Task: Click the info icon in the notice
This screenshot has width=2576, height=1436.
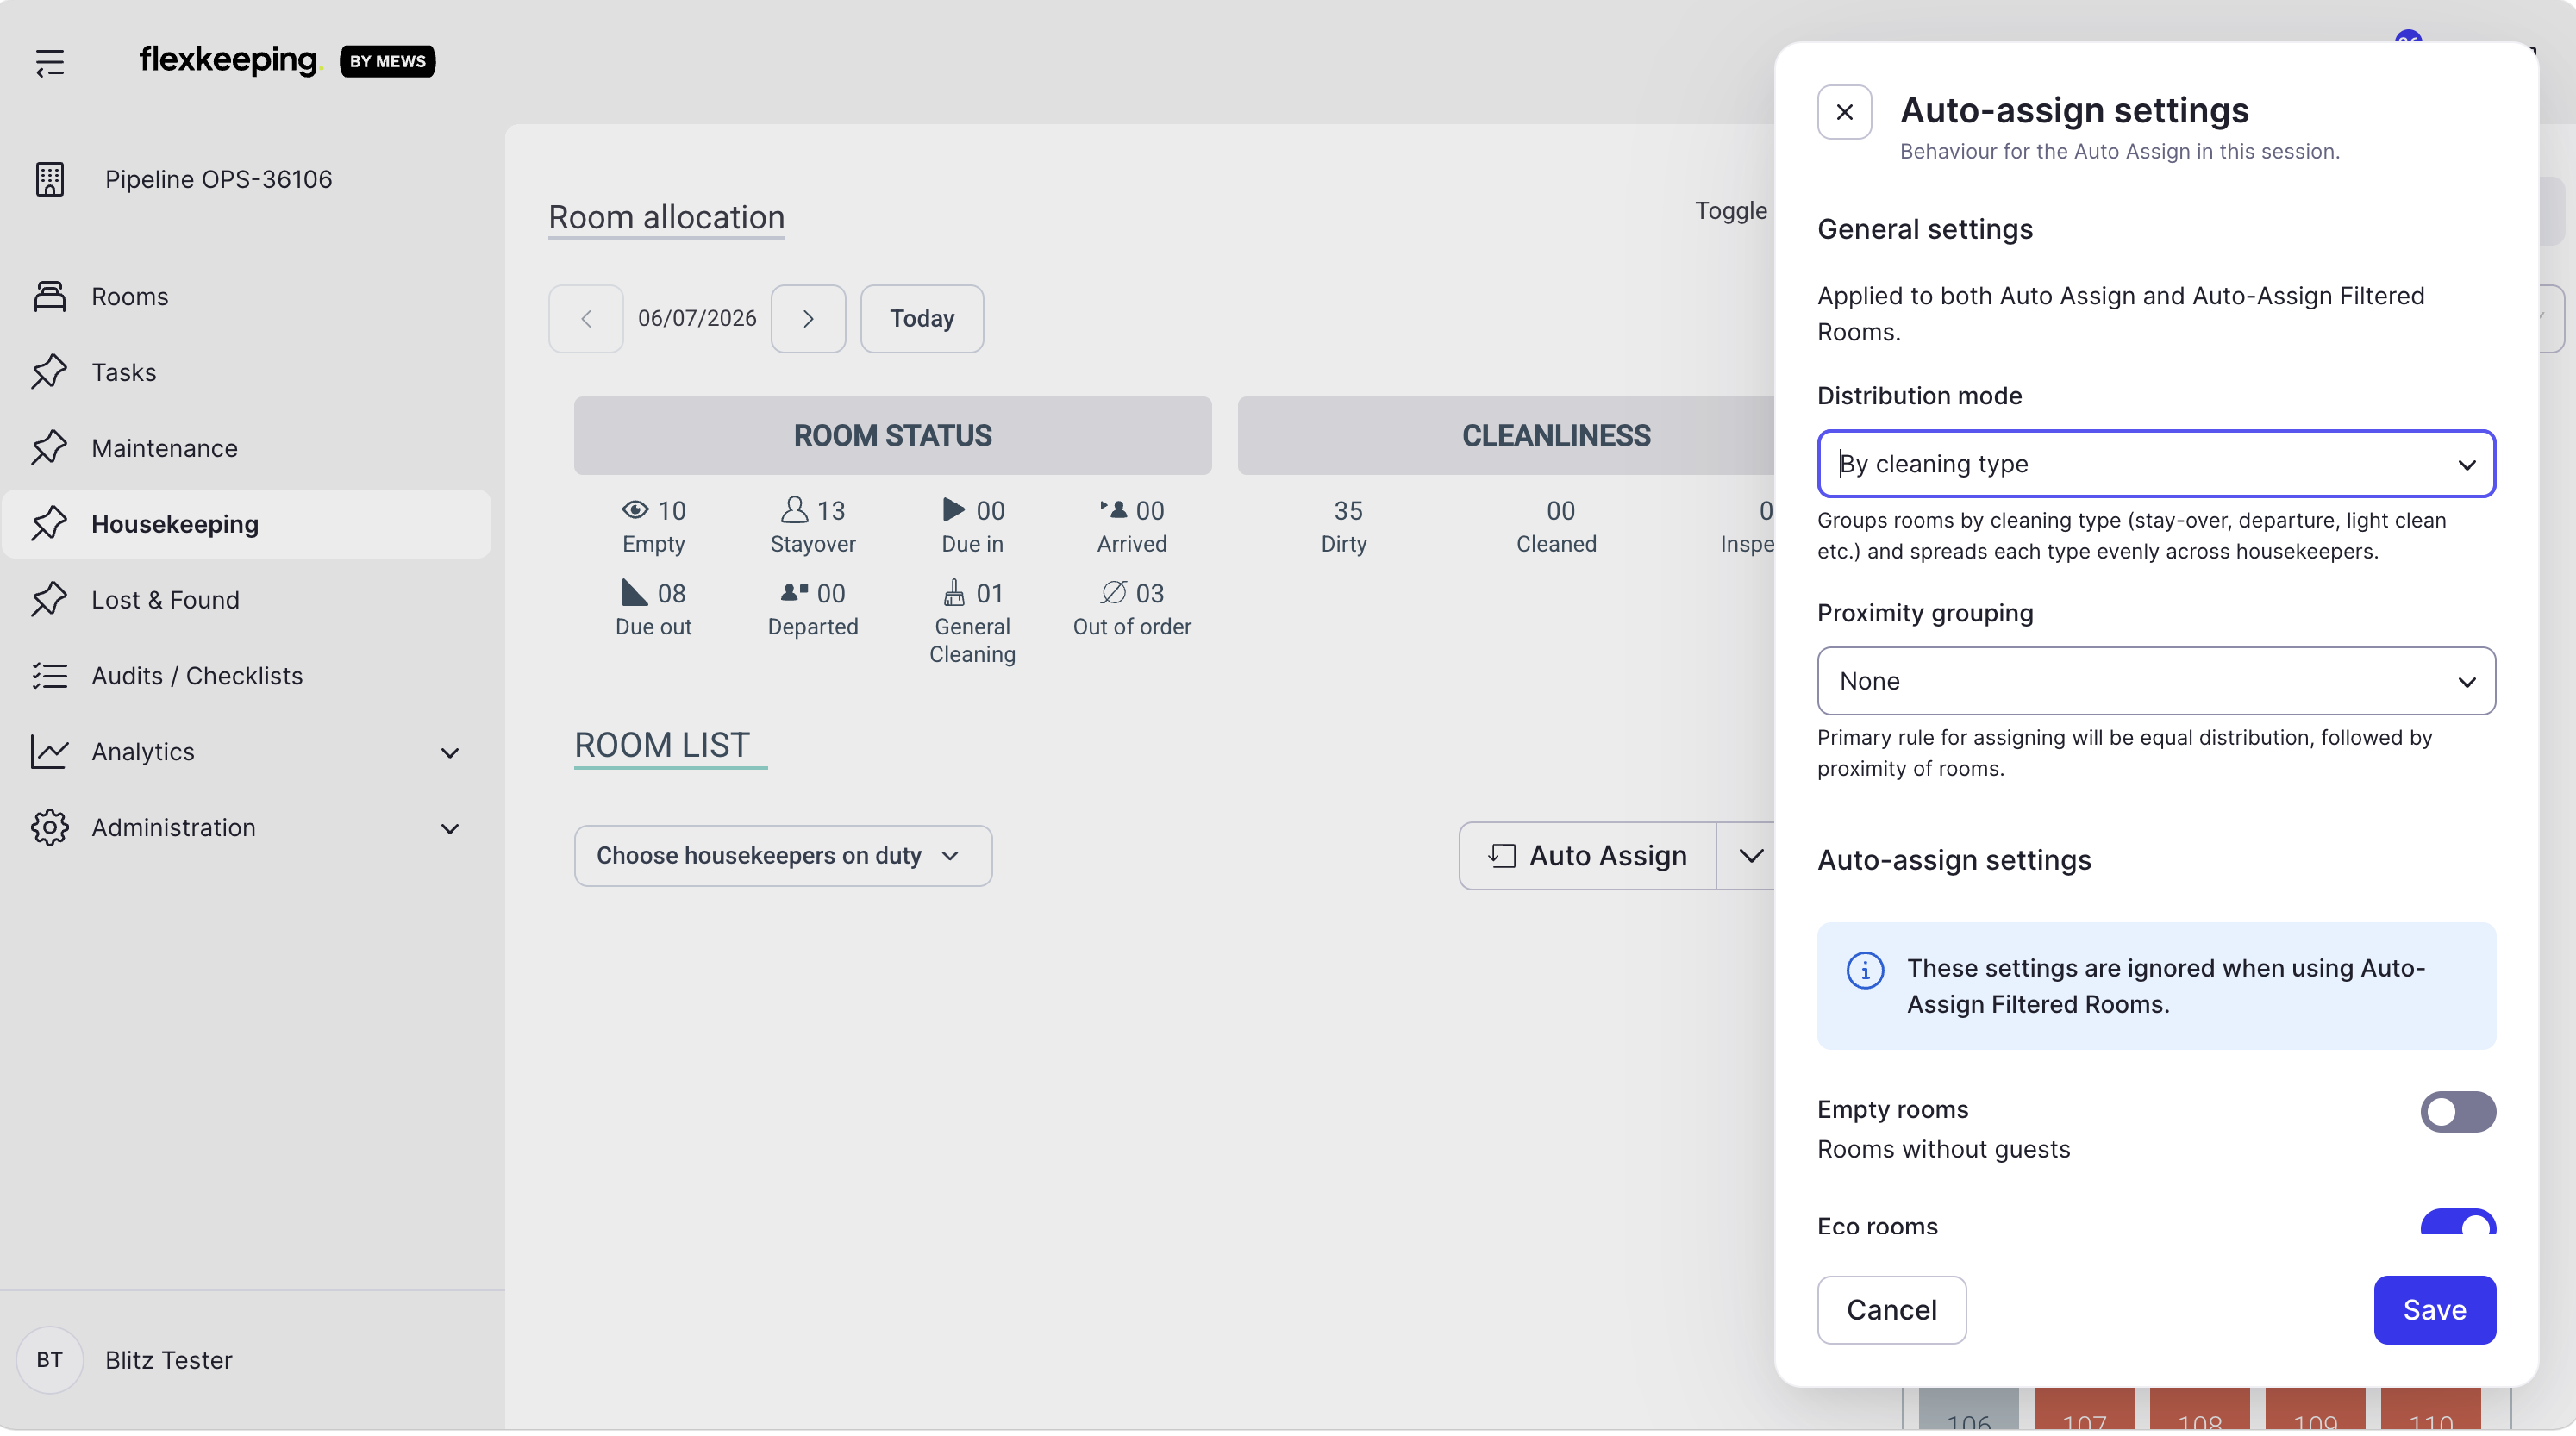Action: click(x=1865, y=970)
